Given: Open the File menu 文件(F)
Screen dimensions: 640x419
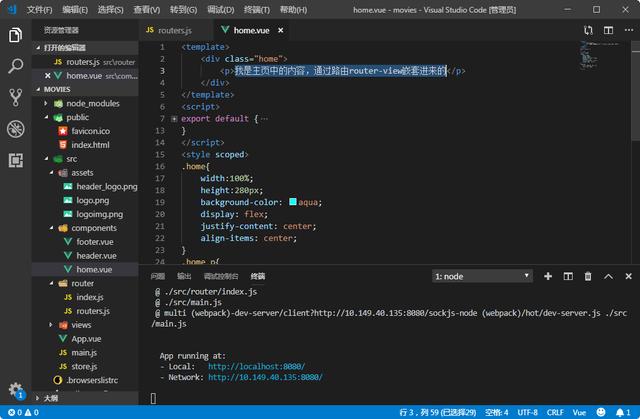Looking at the screenshot, I should (39, 10).
